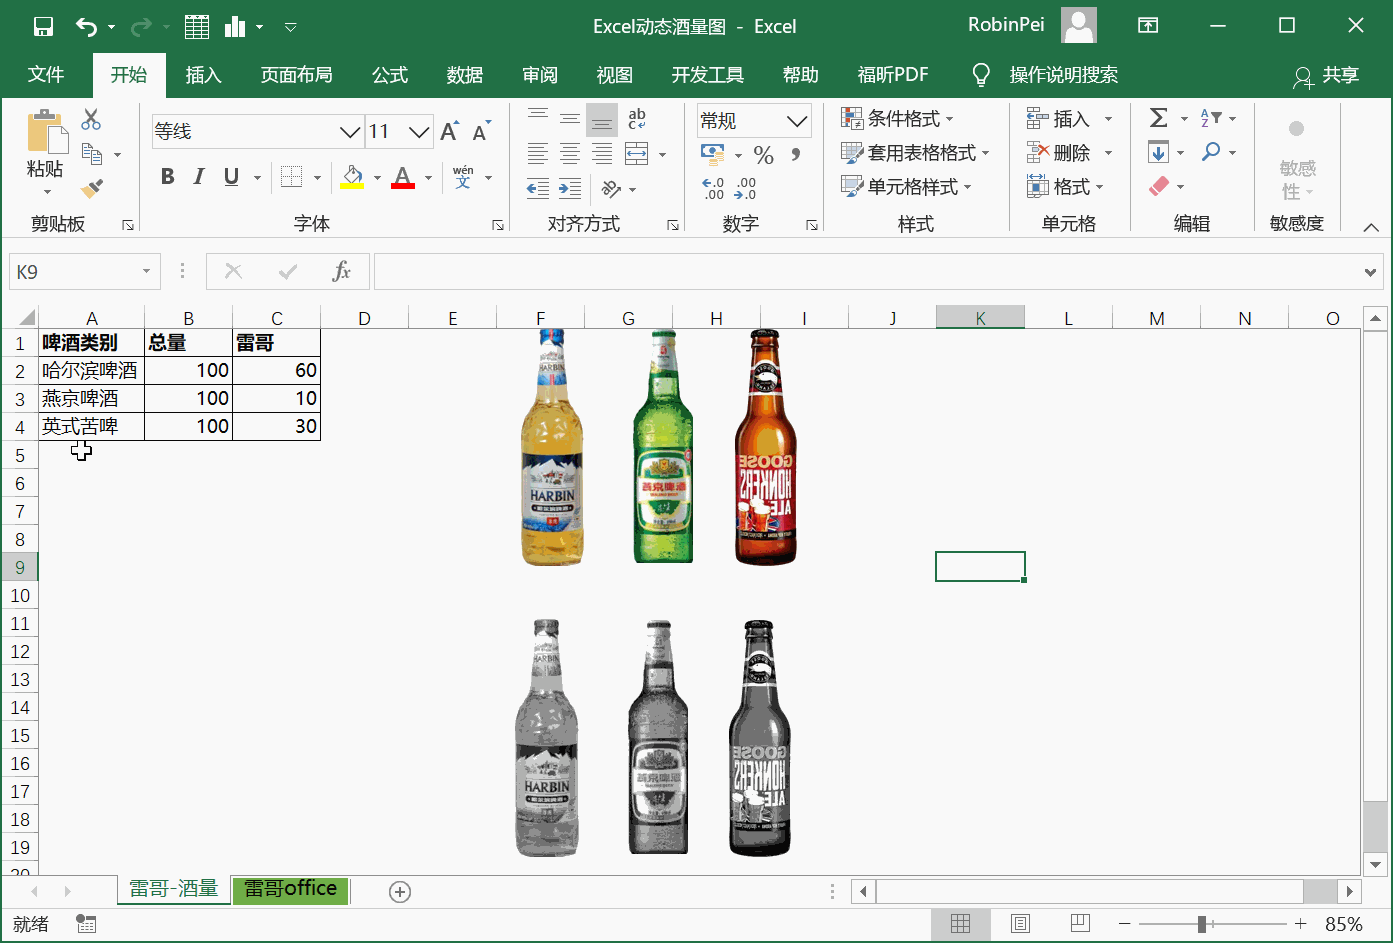Switch to Page Break Preview
Image resolution: width=1393 pixels, height=943 pixels.
pos(1080,924)
